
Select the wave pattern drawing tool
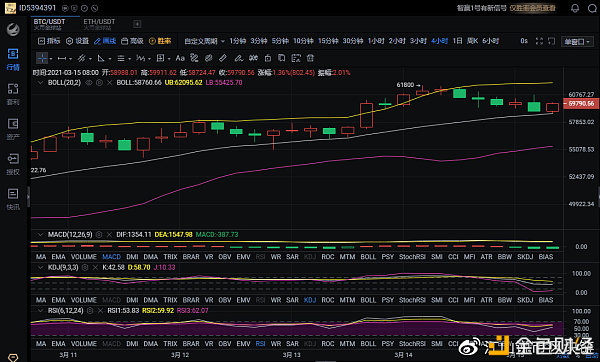tap(140, 58)
